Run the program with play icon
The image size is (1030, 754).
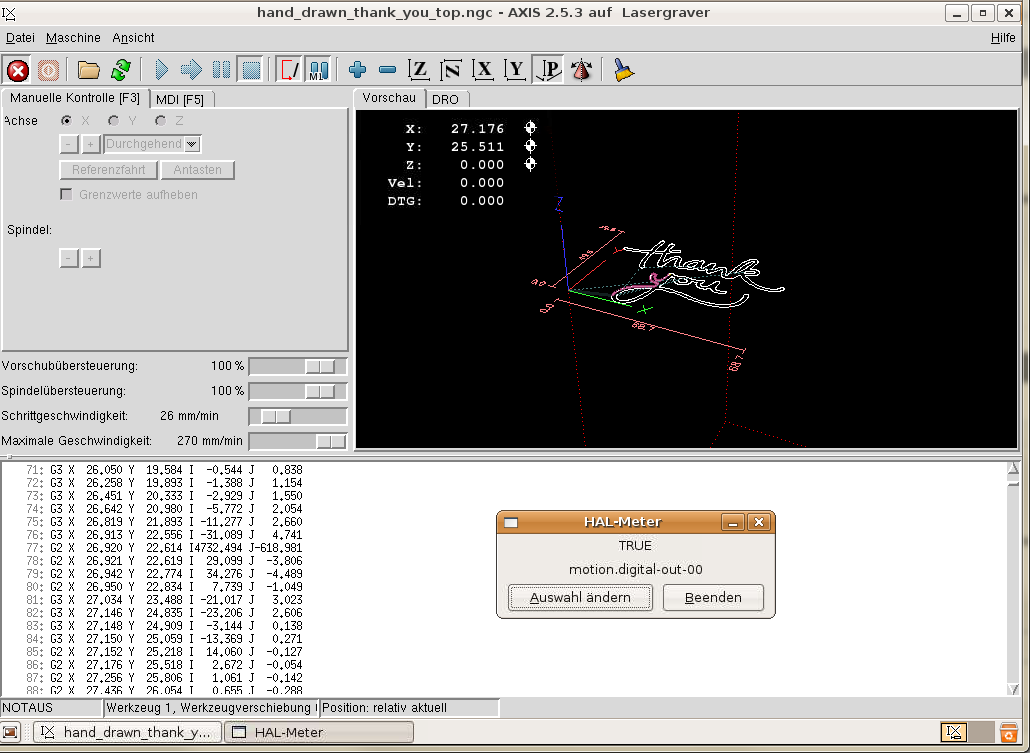tap(162, 70)
